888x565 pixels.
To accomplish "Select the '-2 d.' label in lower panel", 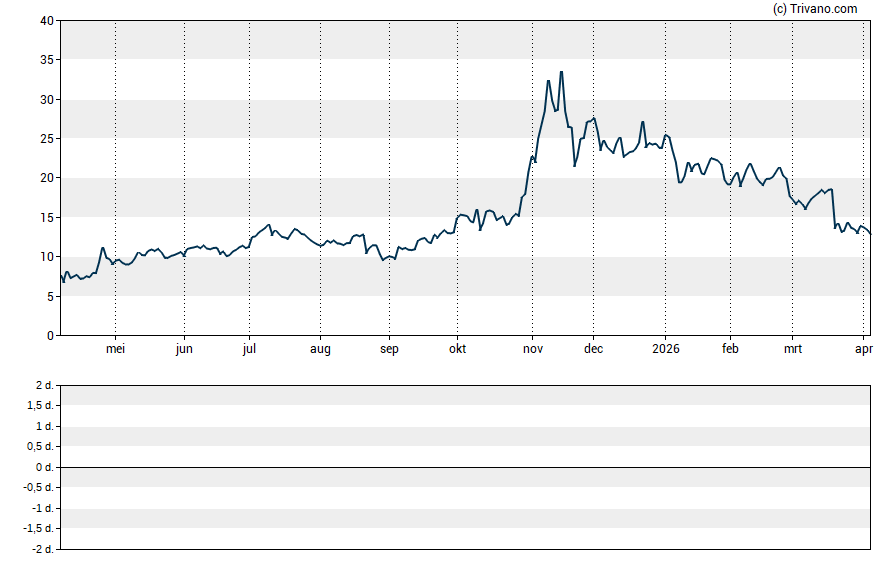I will [41, 549].
